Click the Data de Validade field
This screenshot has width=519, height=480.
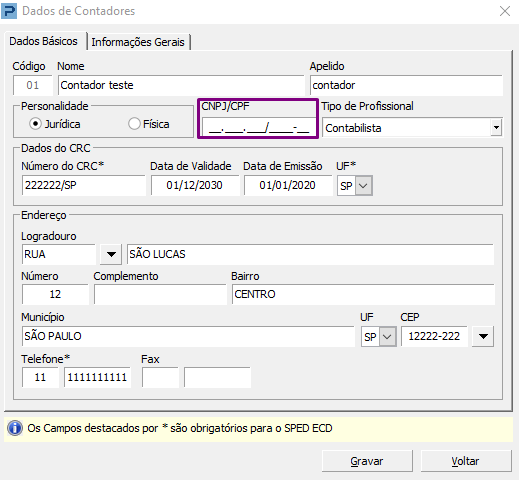(x=195, y=185)
